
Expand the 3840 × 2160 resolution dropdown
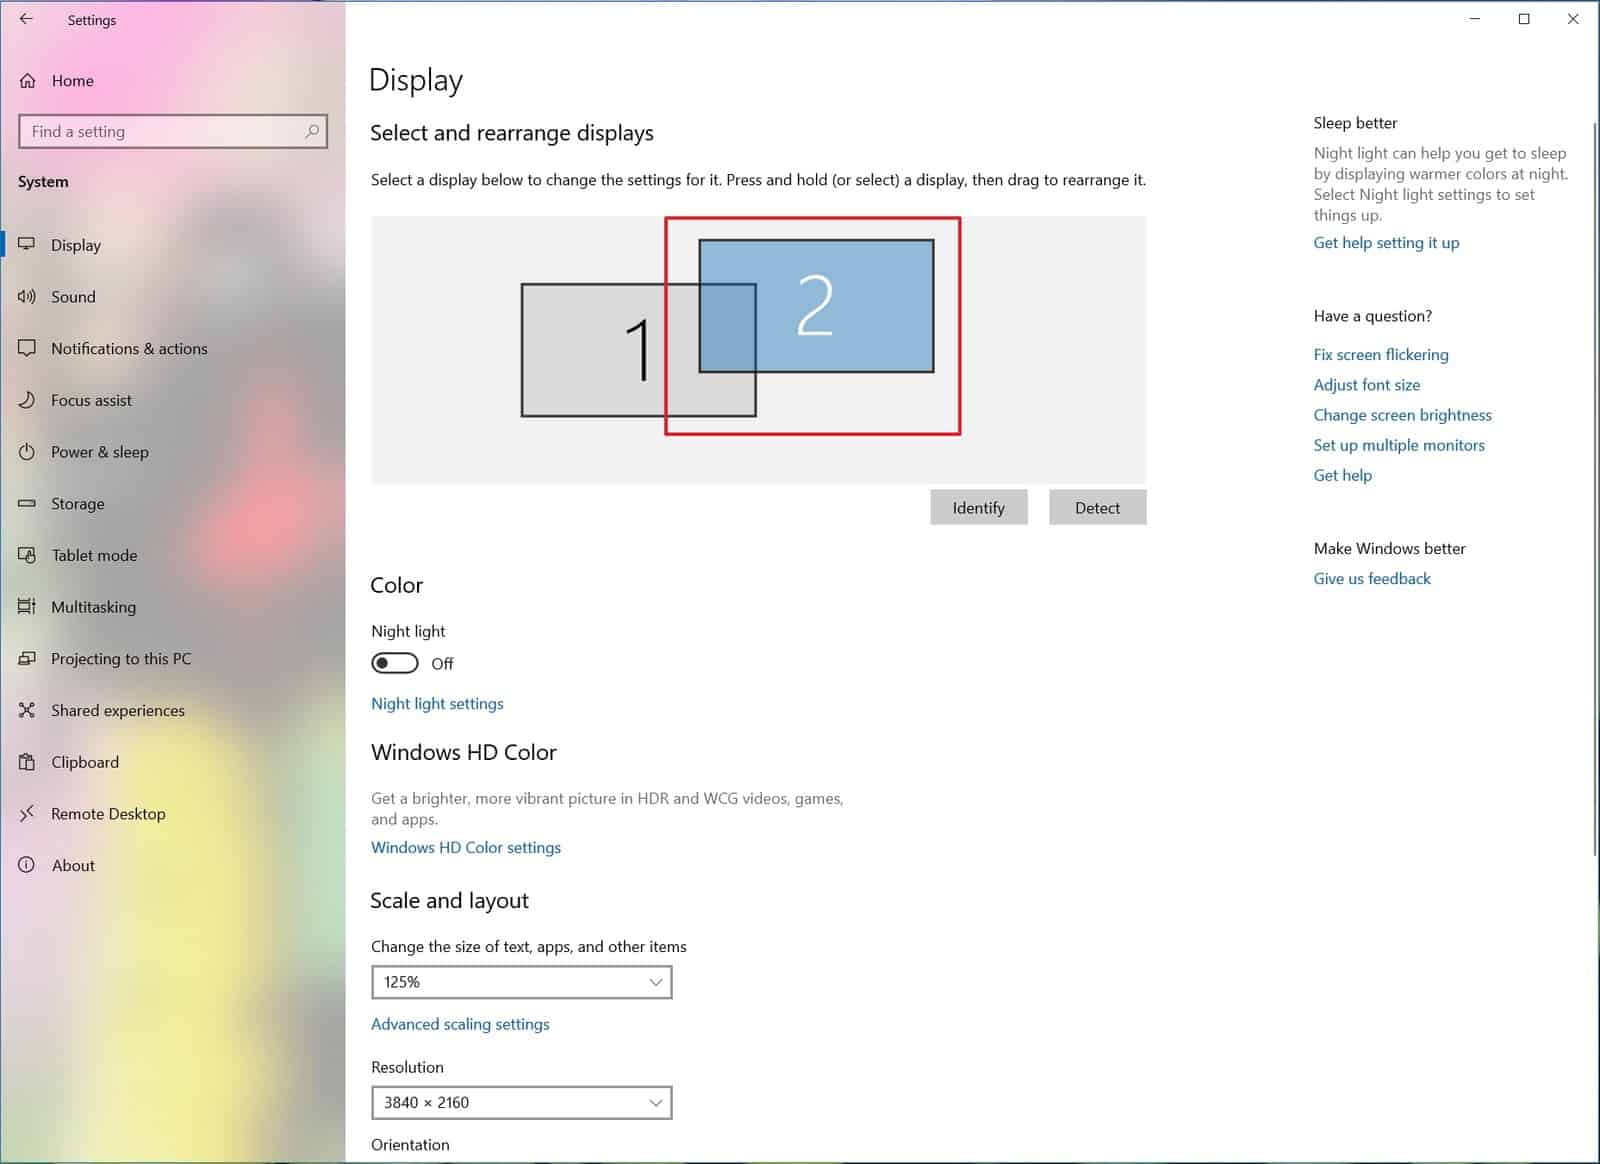pos(521,1102)
